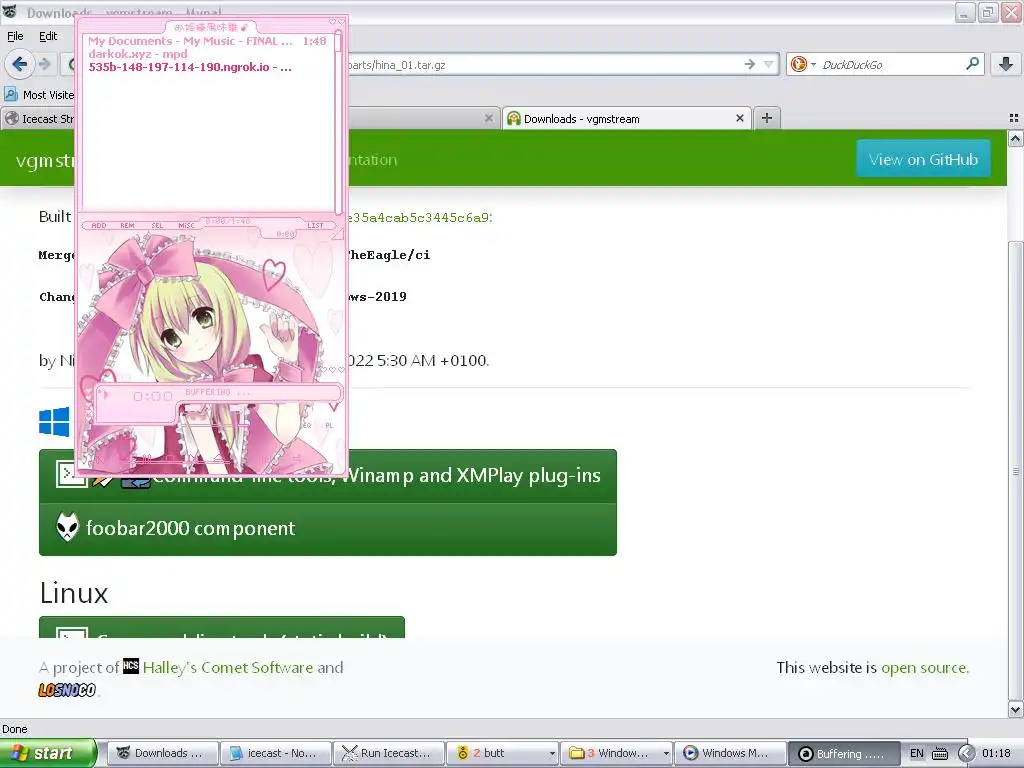This screenshot has width=1024, height=768.
Task: Switch to the Icecast Streaming tab
Action: pos(39,119)
